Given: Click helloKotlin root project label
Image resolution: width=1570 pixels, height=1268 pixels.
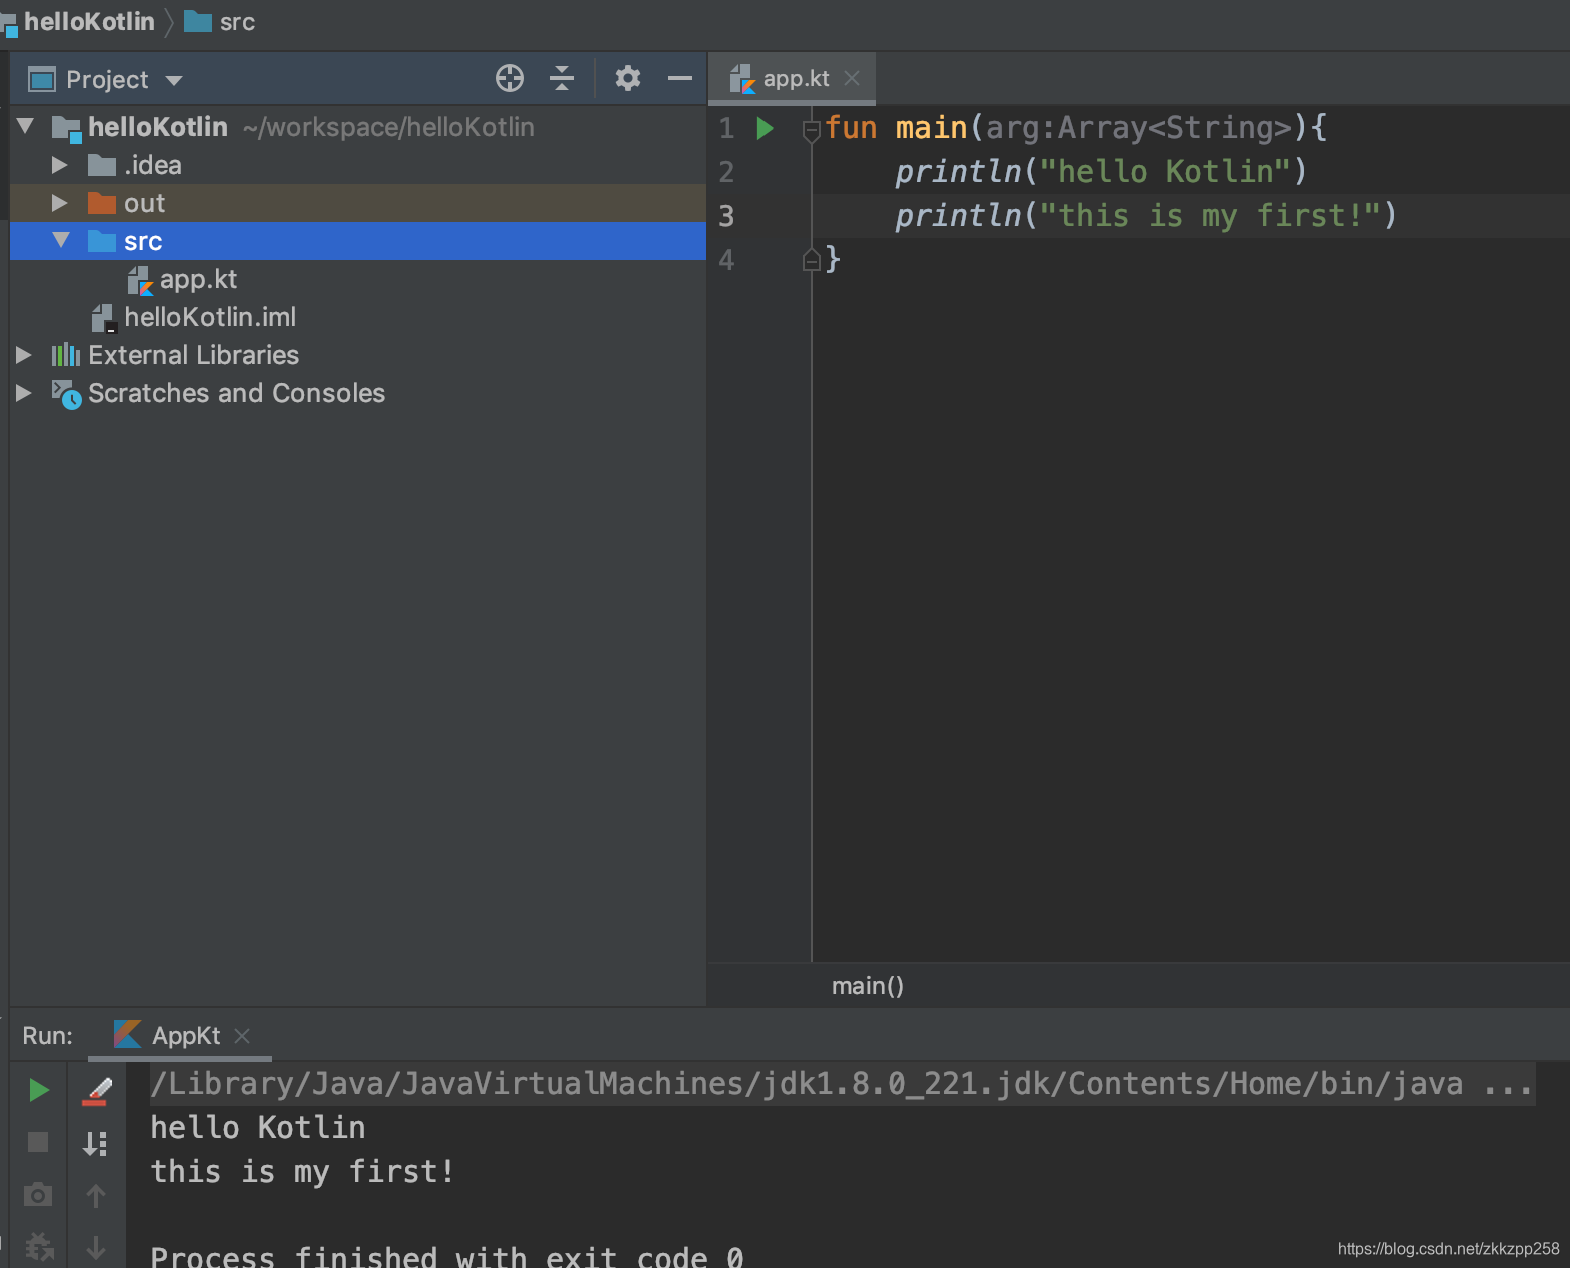Looking at the screenshot, I should 158,127.
